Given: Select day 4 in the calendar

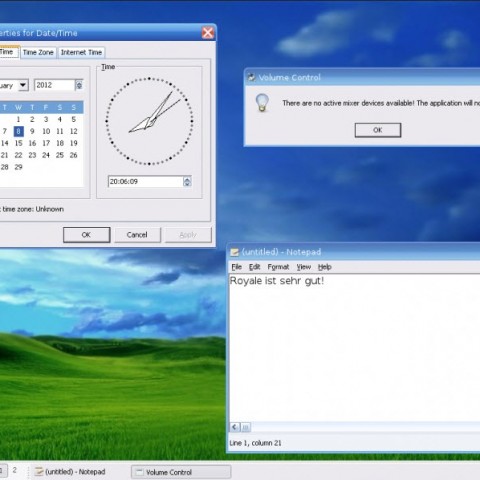Looking at the screenshot, I should tap(60, 119).
